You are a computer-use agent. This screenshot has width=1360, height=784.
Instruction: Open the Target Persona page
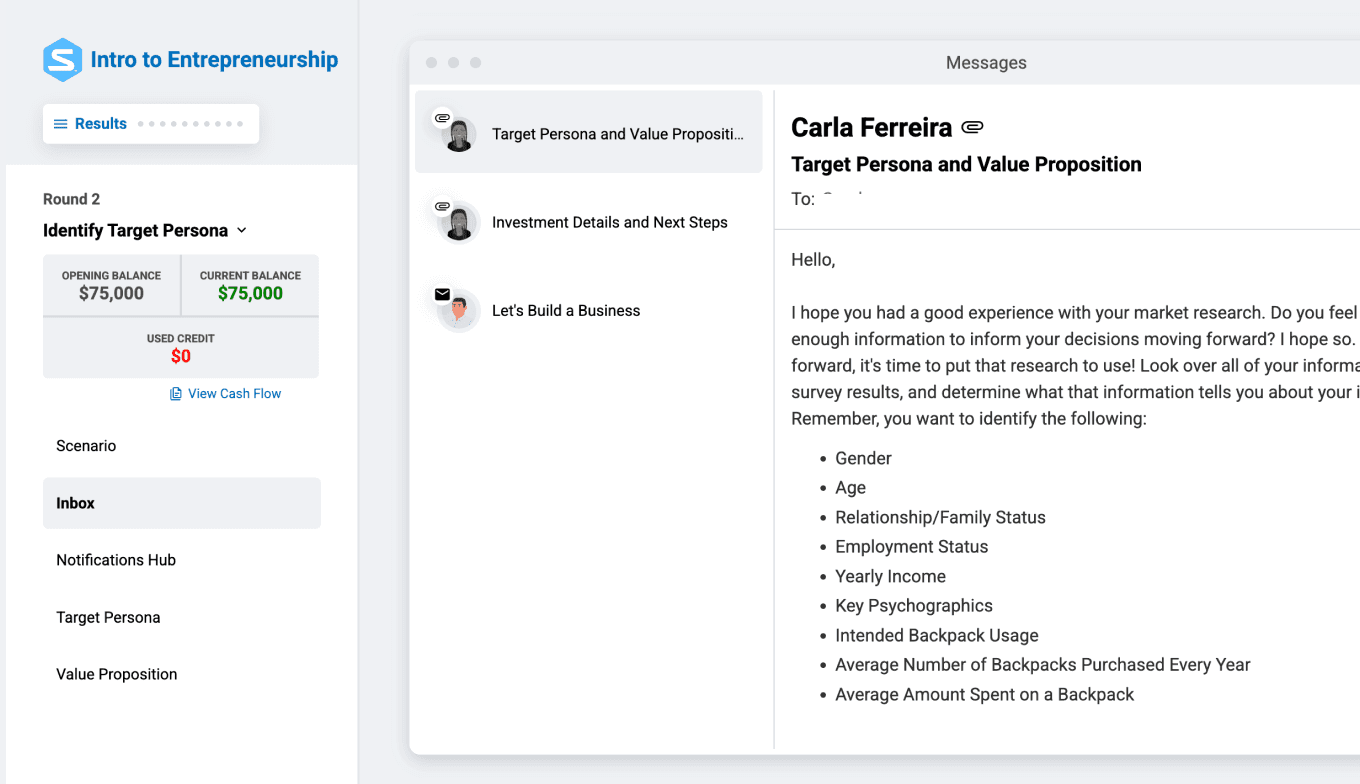coord(108,617)
